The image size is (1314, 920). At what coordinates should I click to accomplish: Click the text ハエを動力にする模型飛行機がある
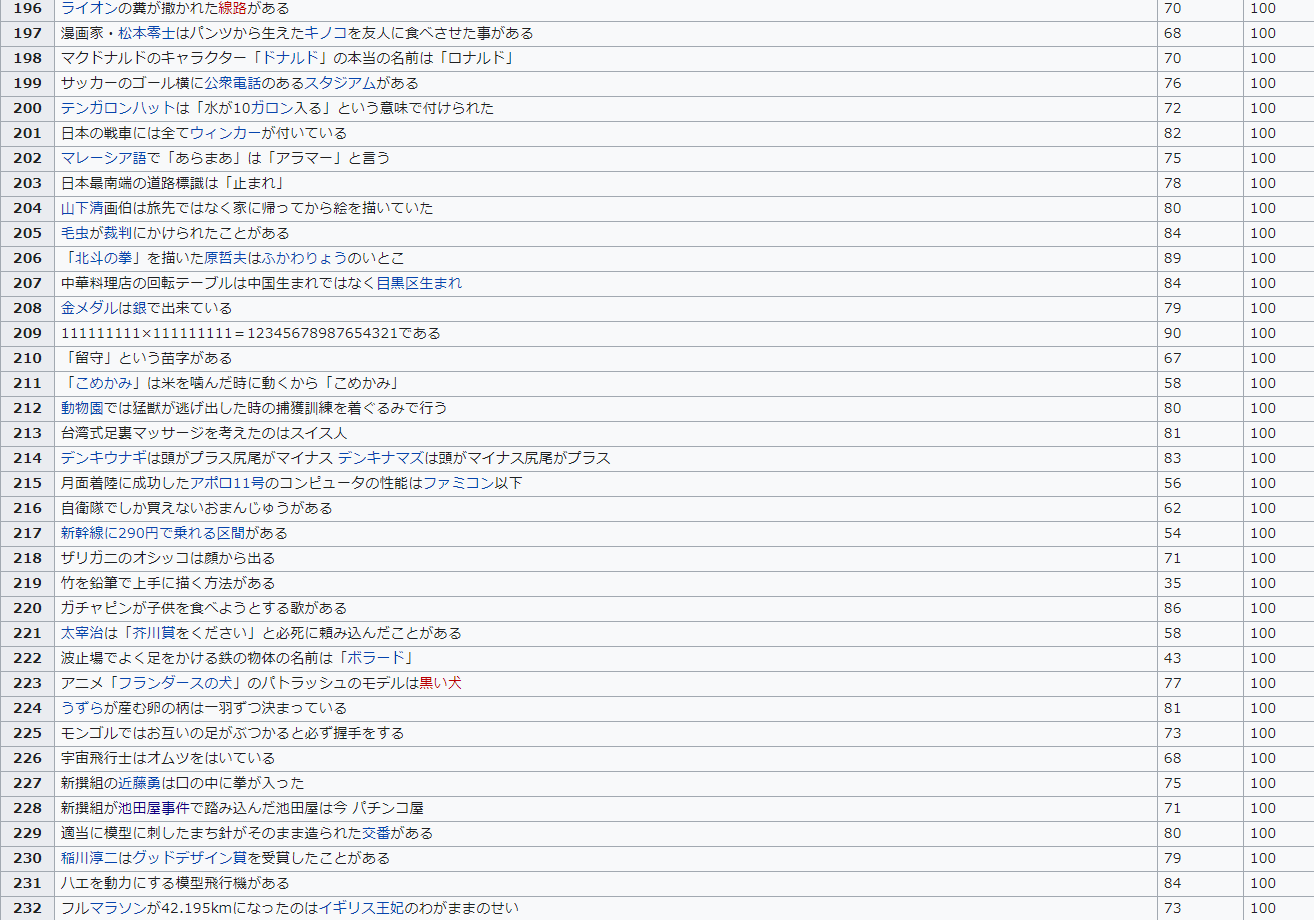coord(175,883)
